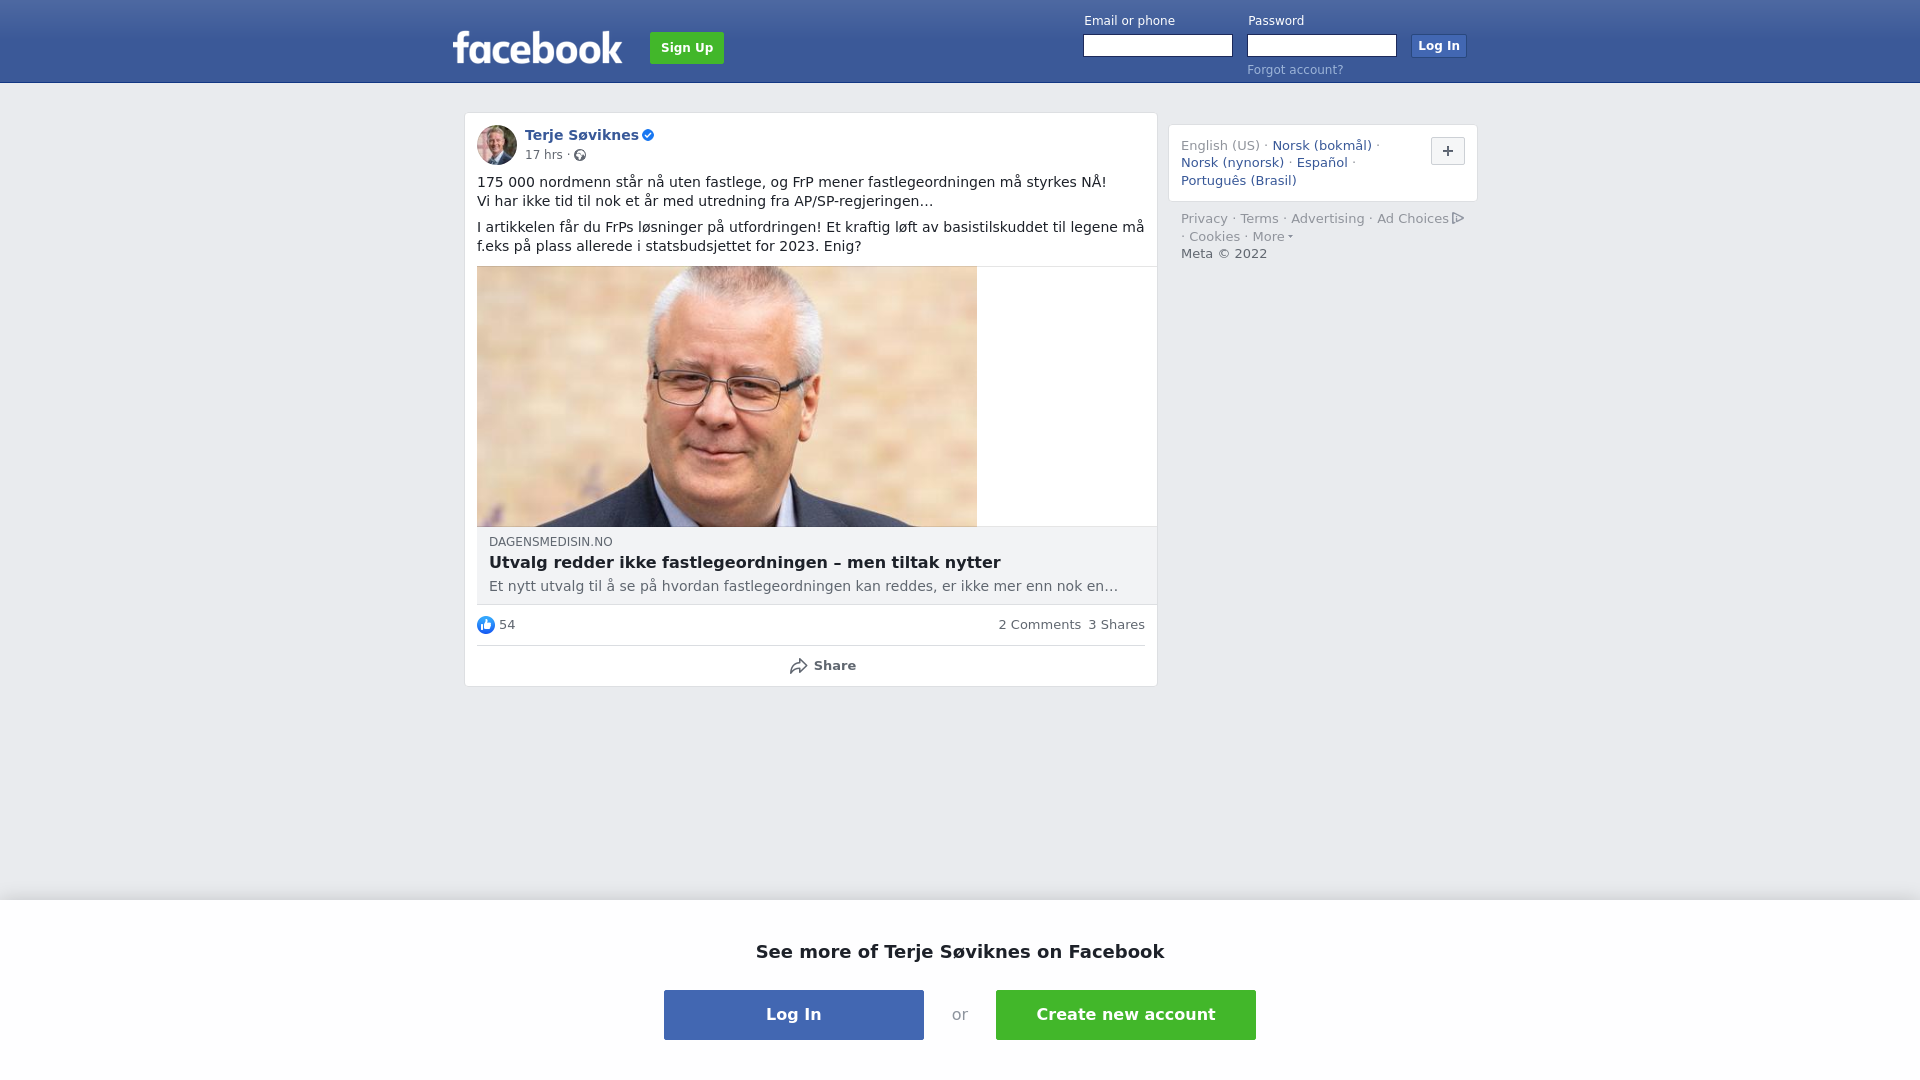
Task: Open more languages with plus button
Action: click(x=1448, y=151)
